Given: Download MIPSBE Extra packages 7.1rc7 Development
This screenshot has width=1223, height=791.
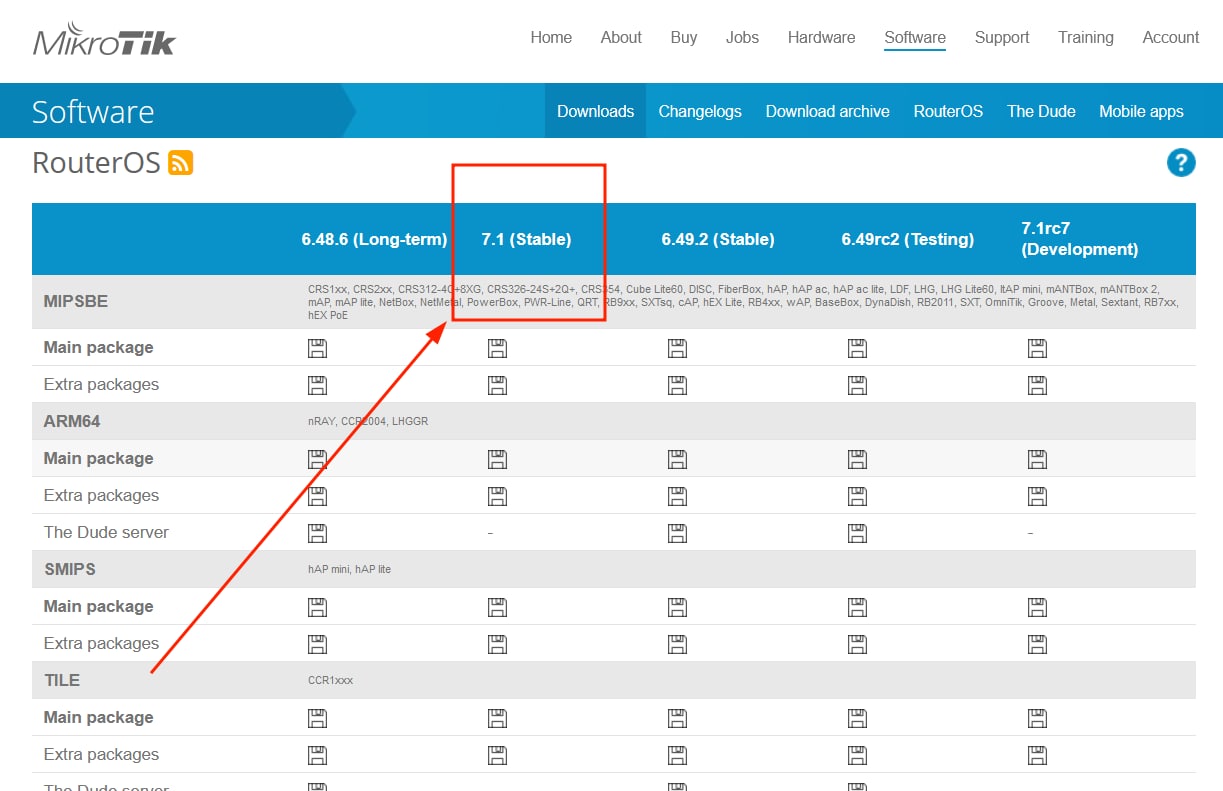Looking at the screenshot, I should (1037, 385).
